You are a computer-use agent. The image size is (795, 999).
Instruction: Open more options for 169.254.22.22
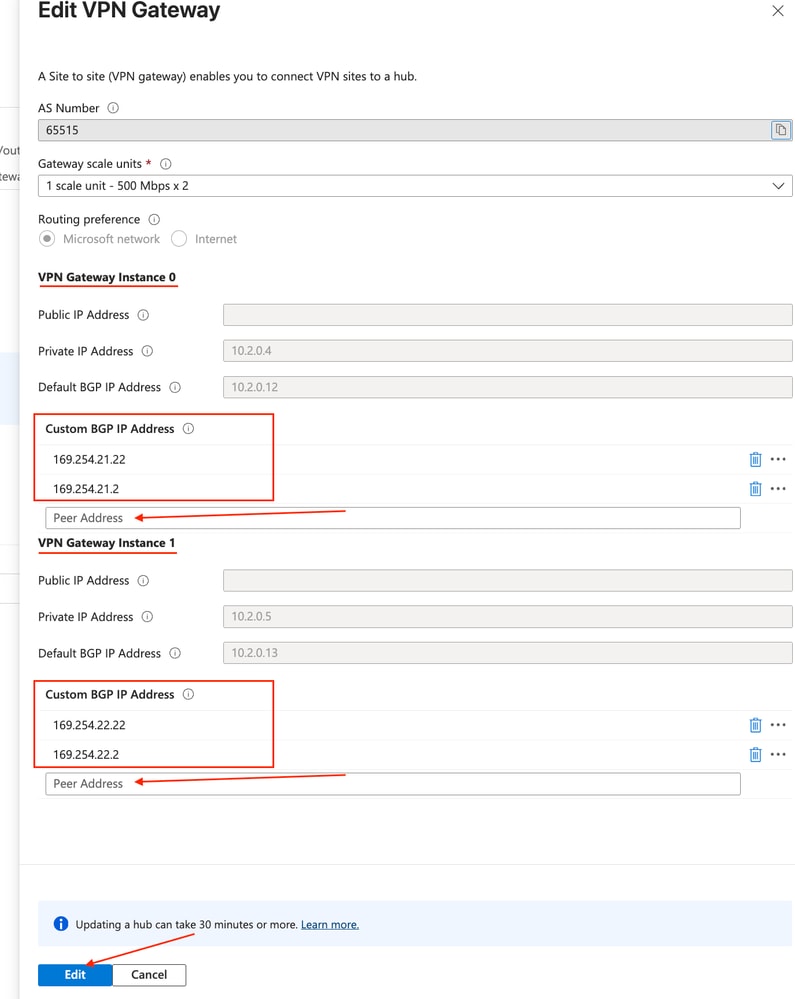point(778,725)
